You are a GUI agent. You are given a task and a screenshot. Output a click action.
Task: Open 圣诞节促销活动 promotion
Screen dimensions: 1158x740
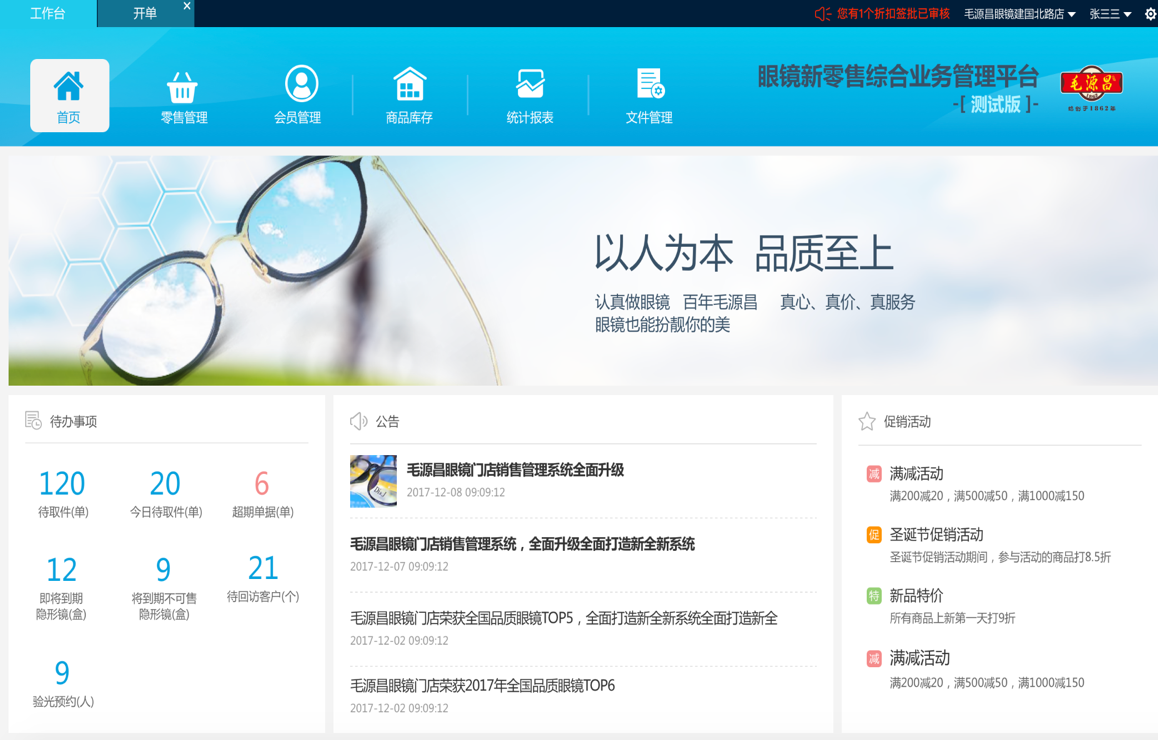(x=936, y=535)
